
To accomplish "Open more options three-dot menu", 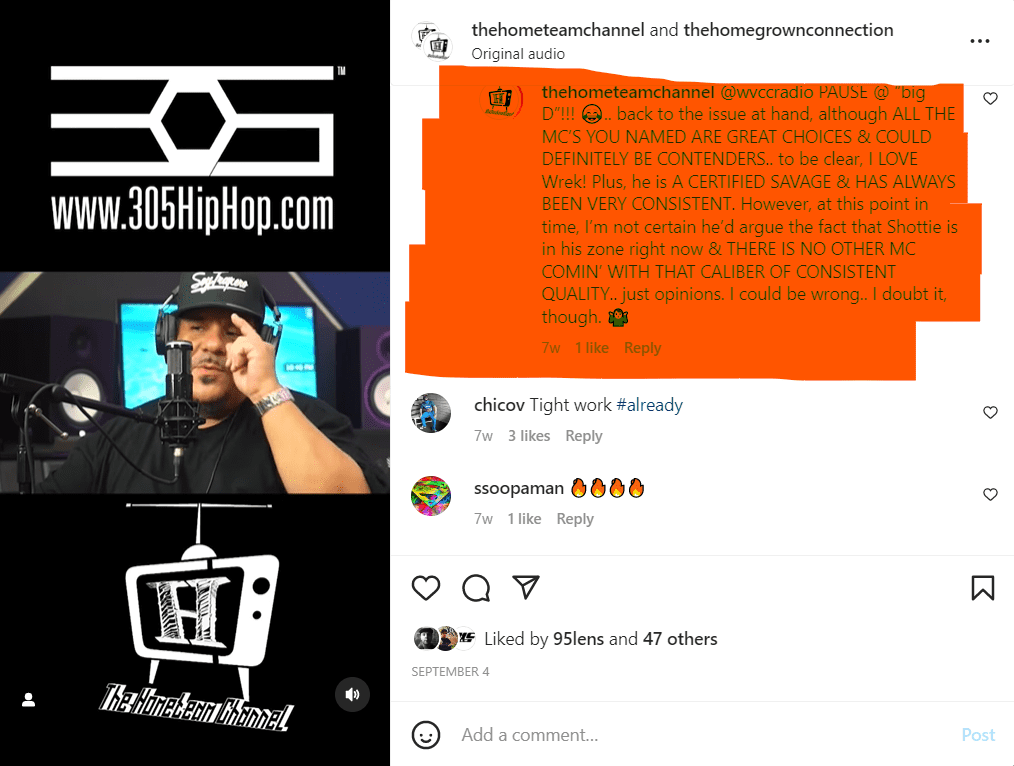I will click(x=980, y=41).
